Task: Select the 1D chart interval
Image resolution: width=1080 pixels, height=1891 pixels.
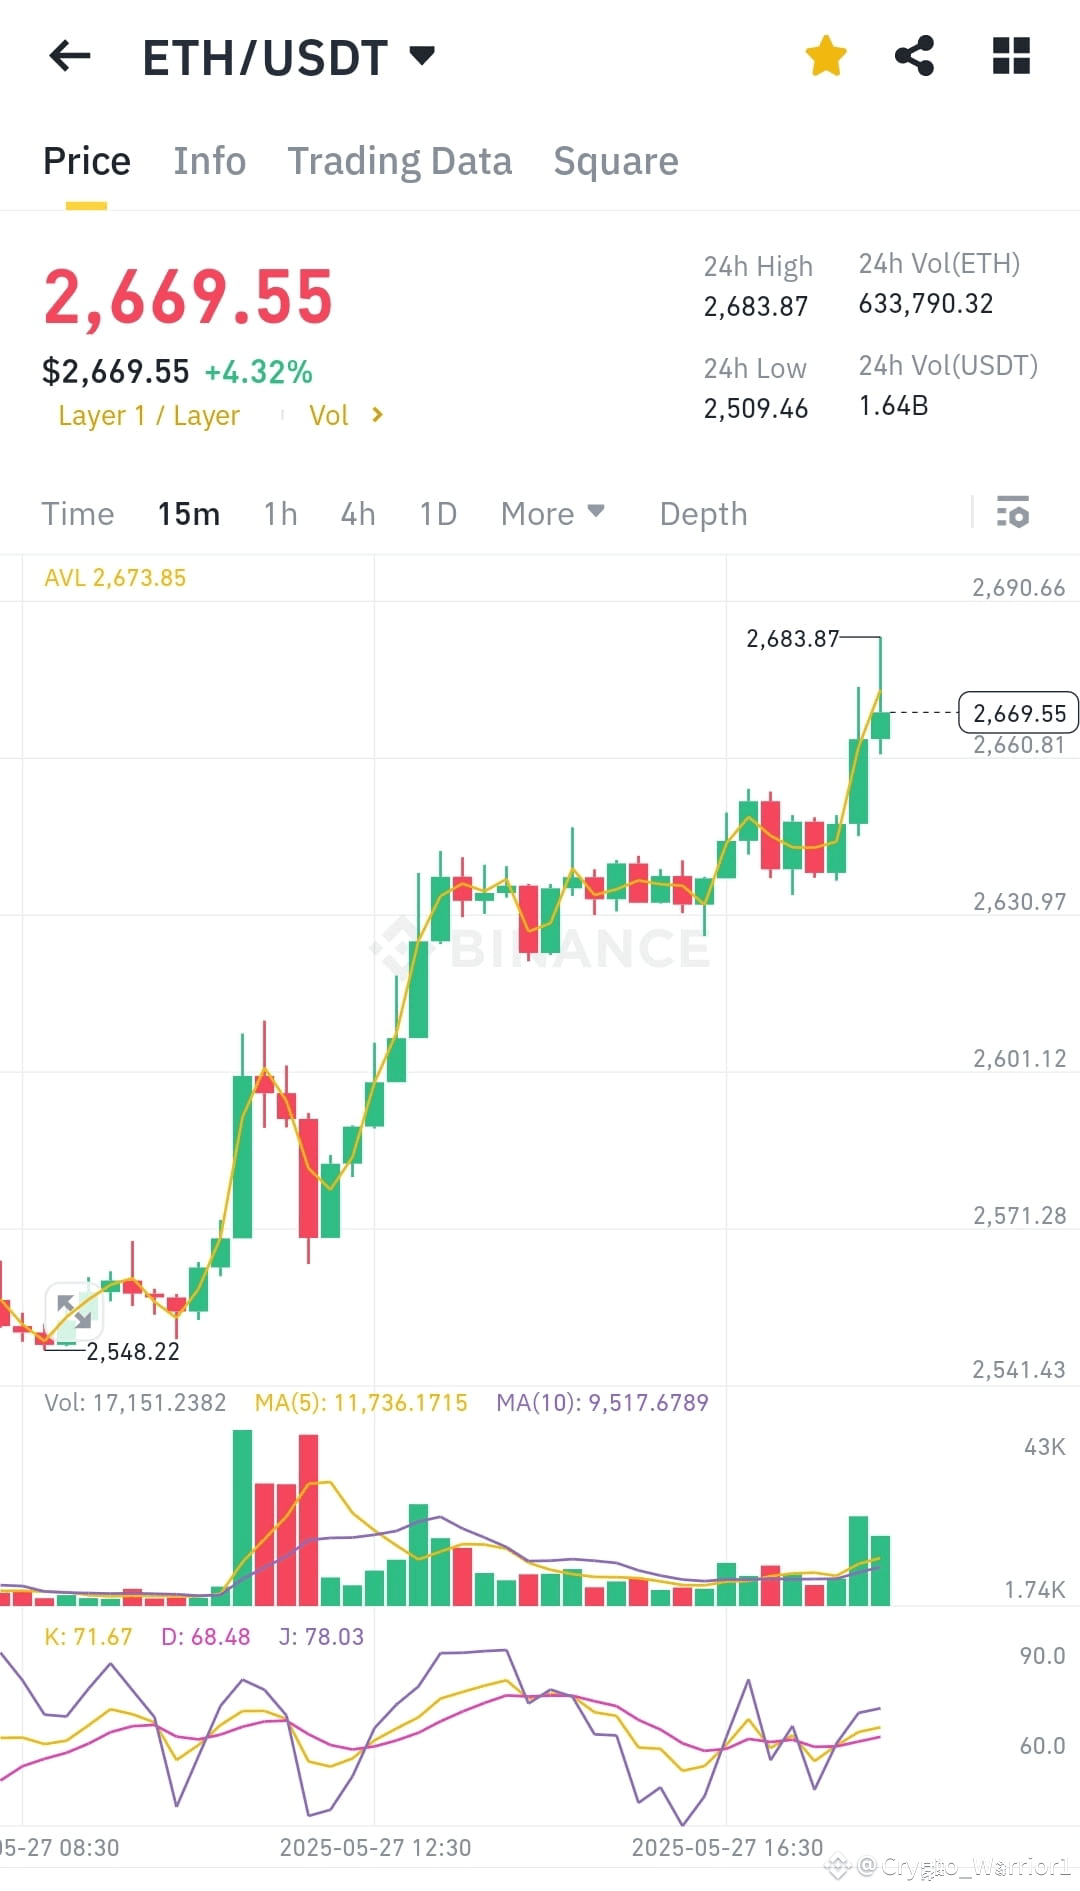Action: click(x=436, y=513)
